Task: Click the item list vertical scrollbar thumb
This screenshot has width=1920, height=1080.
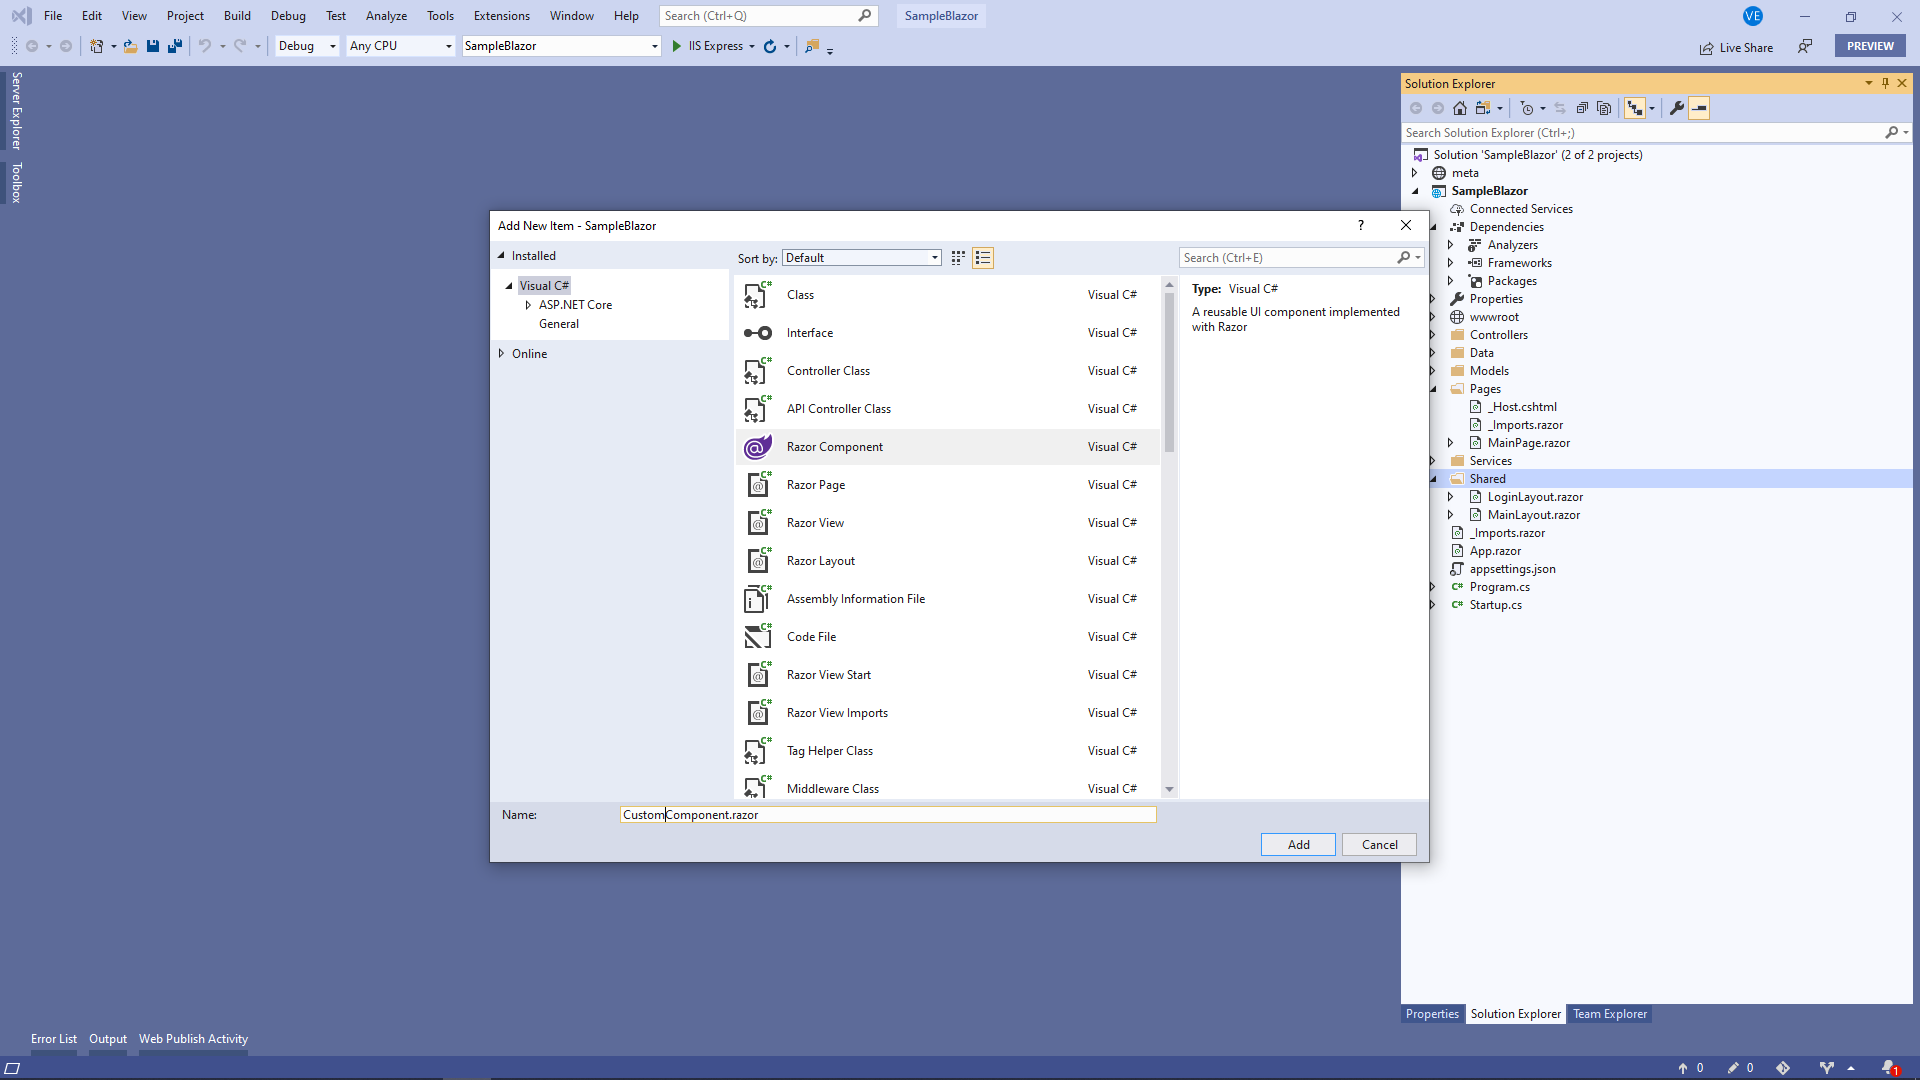Action: tap(1169, 372)
